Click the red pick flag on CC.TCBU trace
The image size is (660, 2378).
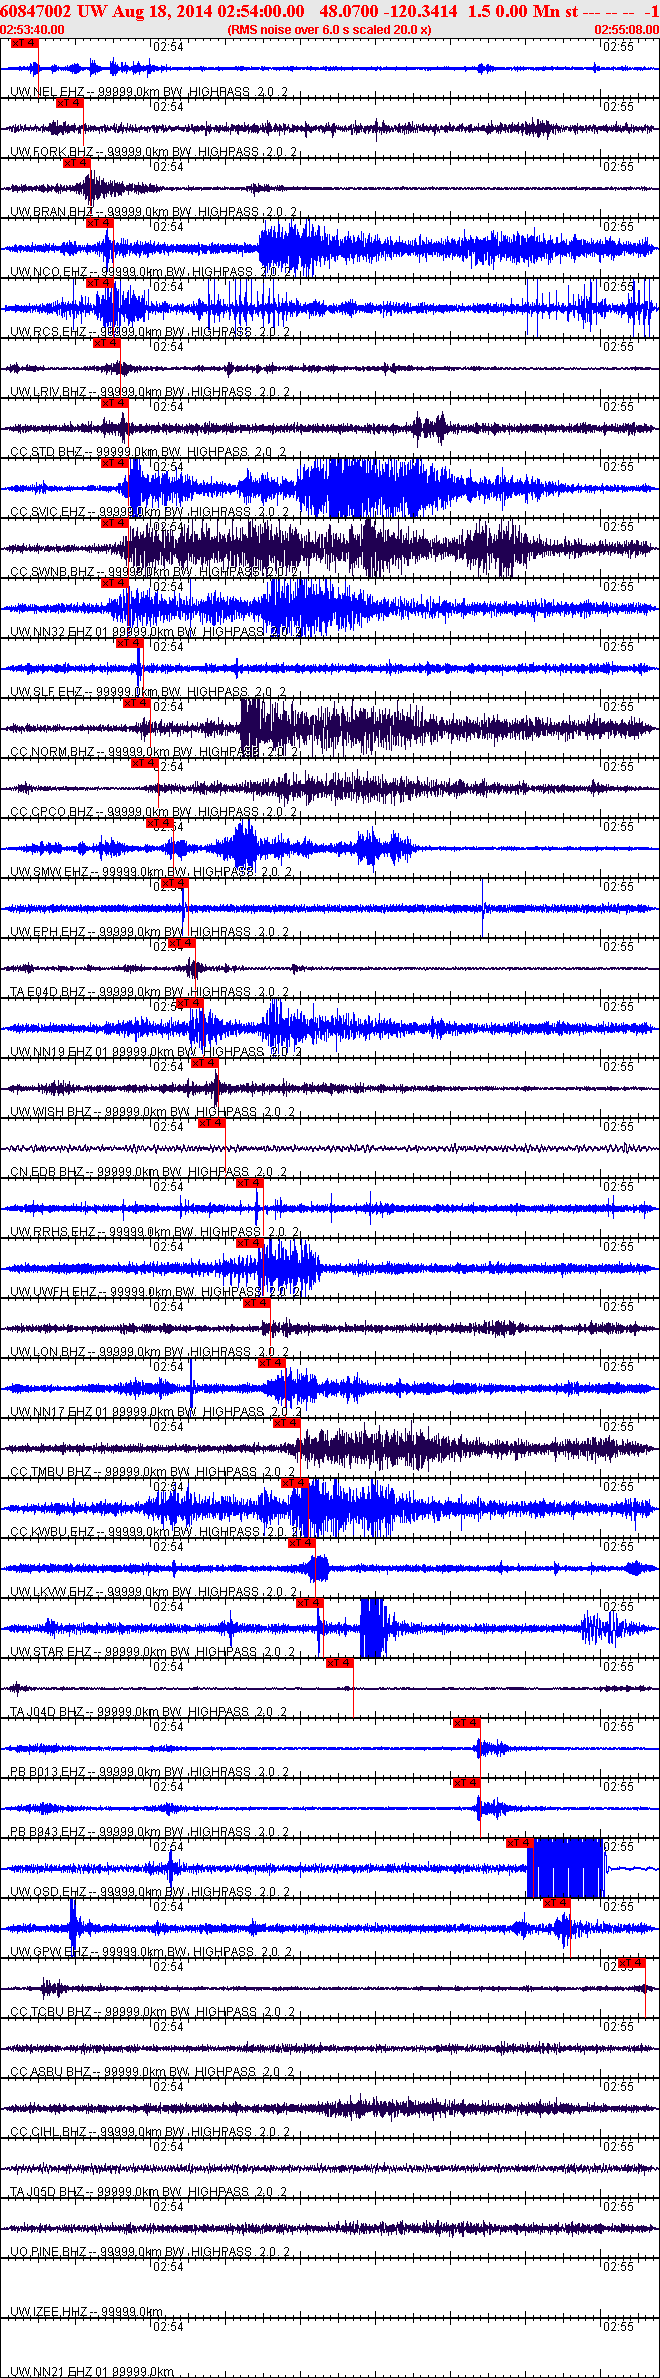[631, 1963]
